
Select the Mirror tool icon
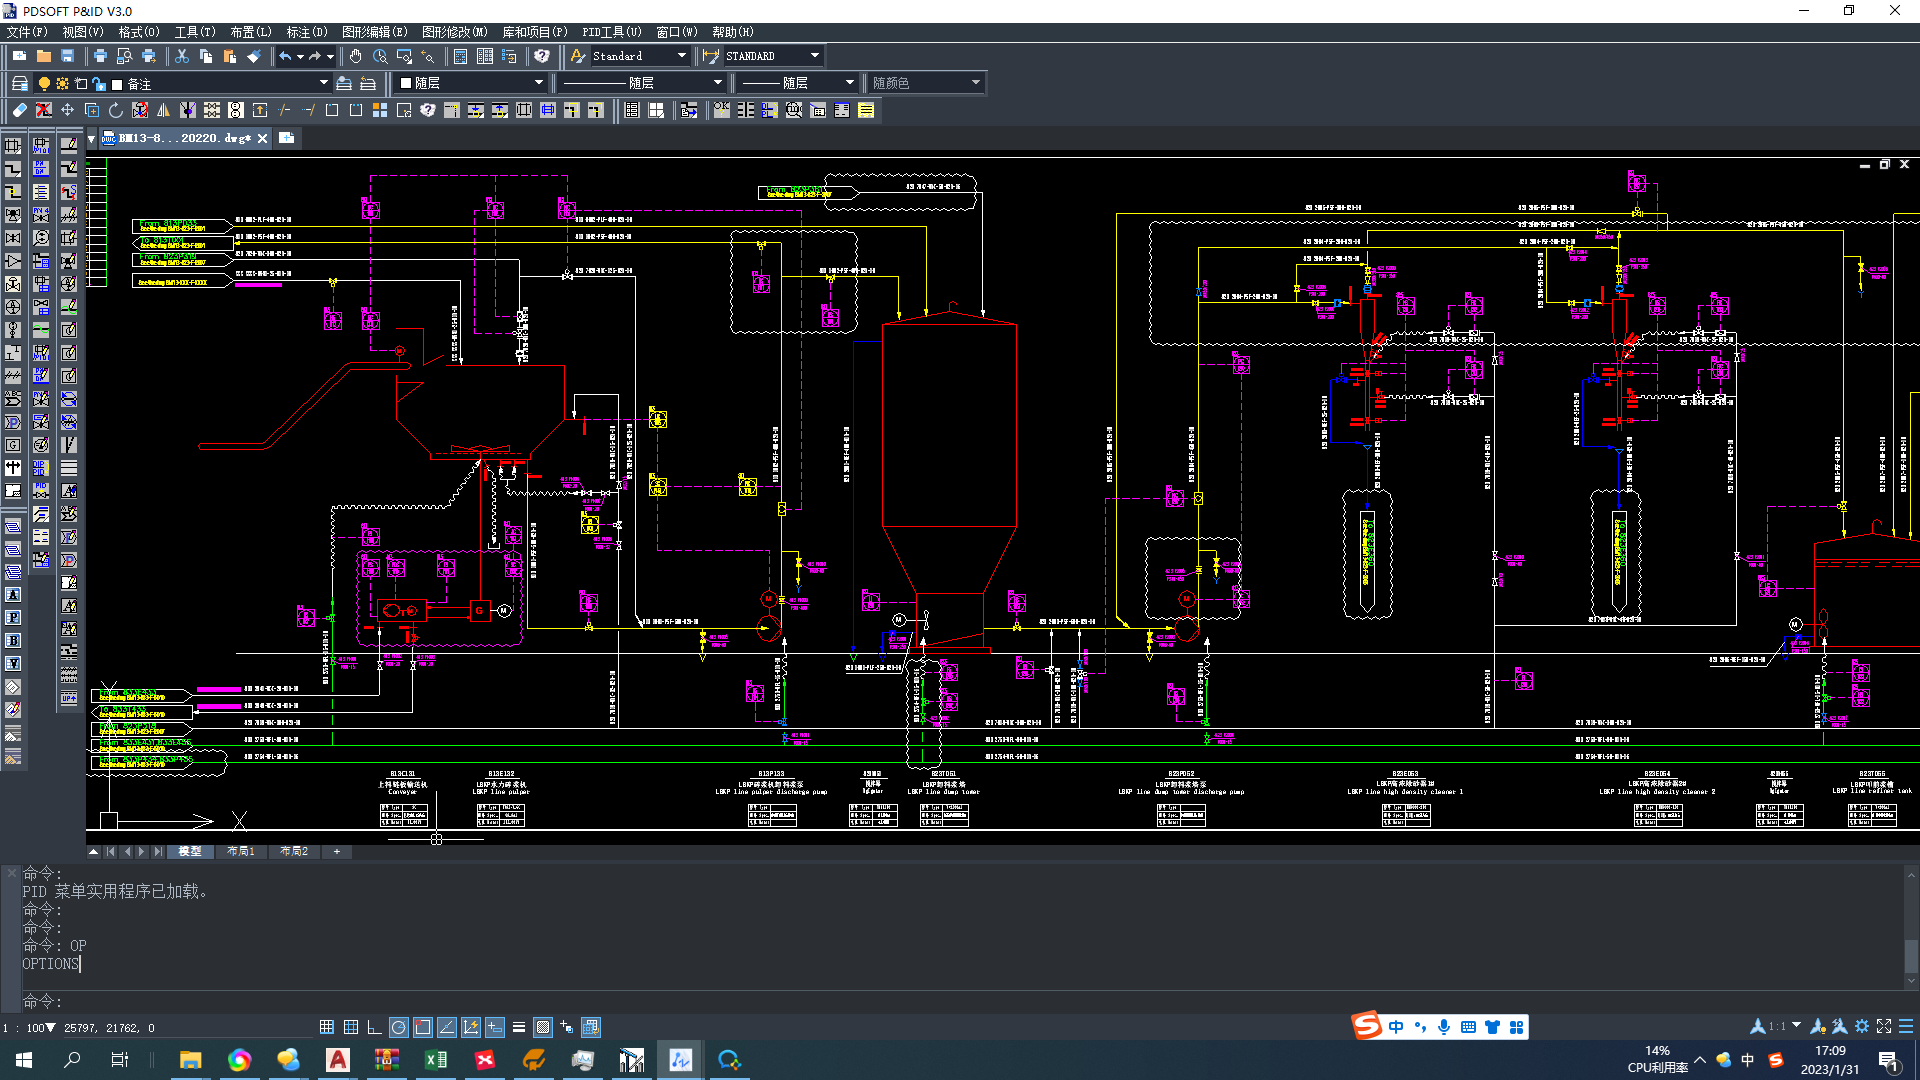click(x=163, y=110)
